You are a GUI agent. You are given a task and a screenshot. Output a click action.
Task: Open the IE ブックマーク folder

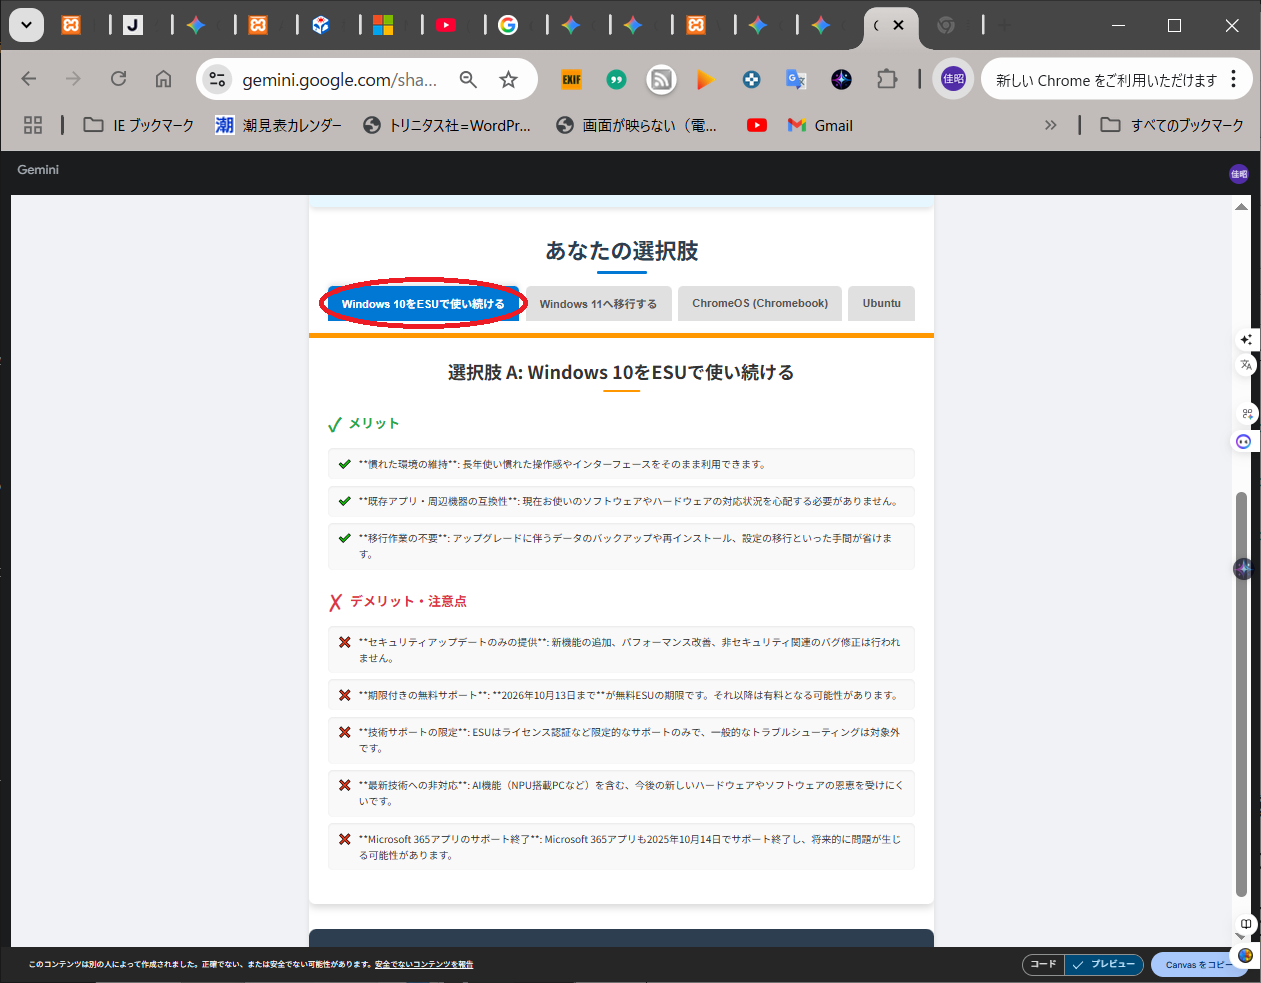point(139,125)
